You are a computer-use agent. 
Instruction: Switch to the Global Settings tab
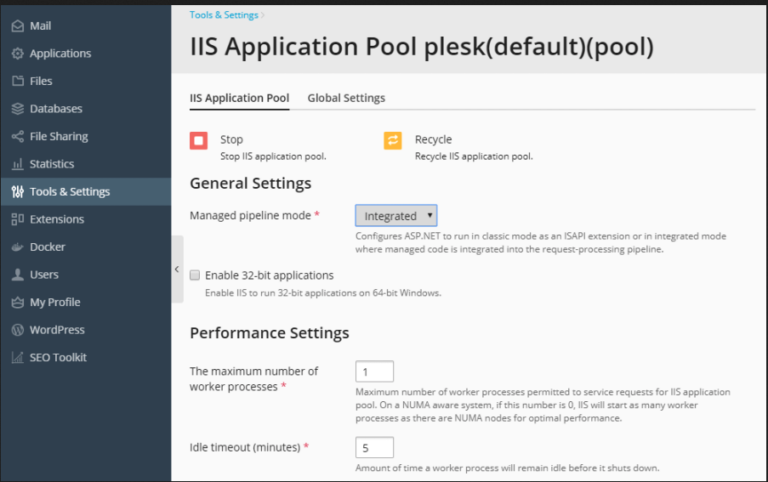coord(346,98)
